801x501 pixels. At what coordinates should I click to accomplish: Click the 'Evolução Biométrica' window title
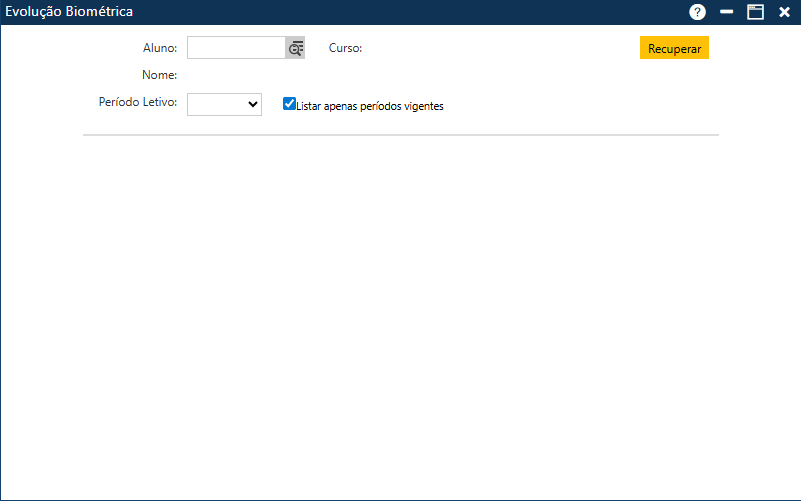69,12
